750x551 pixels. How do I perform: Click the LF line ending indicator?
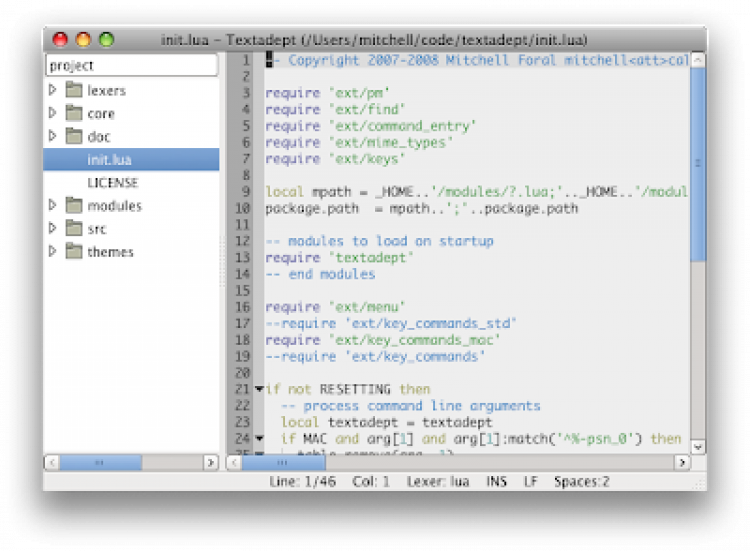pyautogui.click(x=530, y=481)
